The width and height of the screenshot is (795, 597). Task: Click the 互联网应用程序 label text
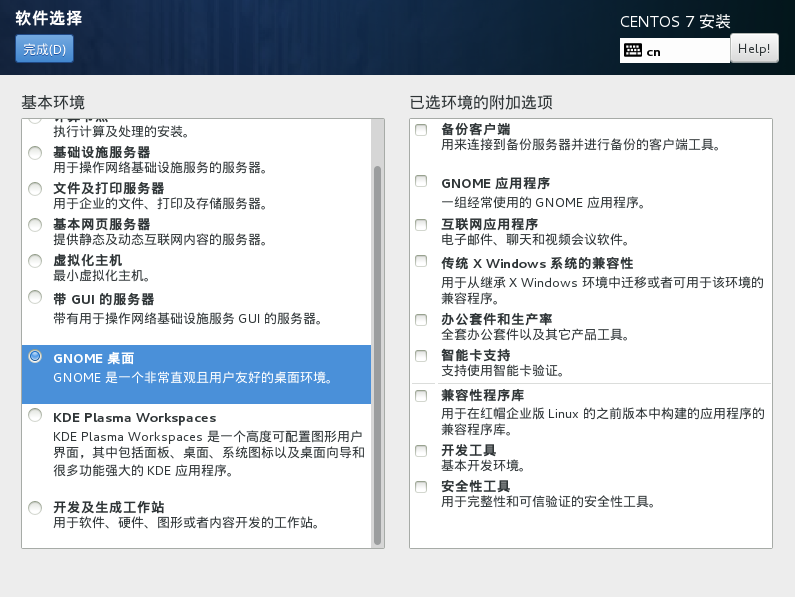click(x=490, y=224)
